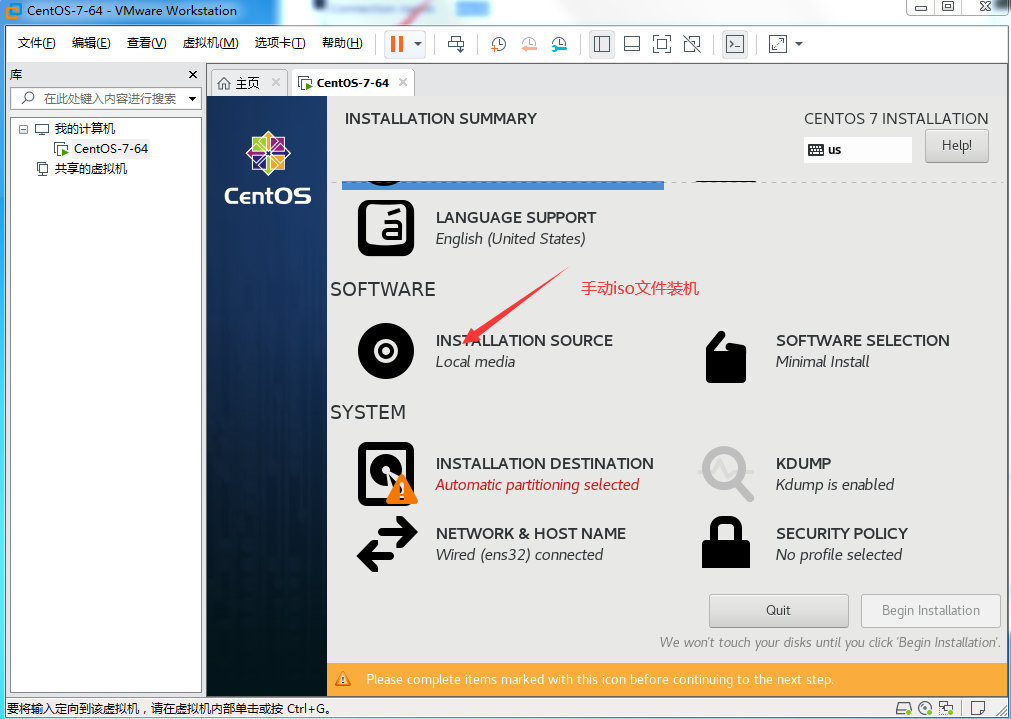Open SOFTWARE SELECTION settings
1011x719 pixels.
coord(862,340)
